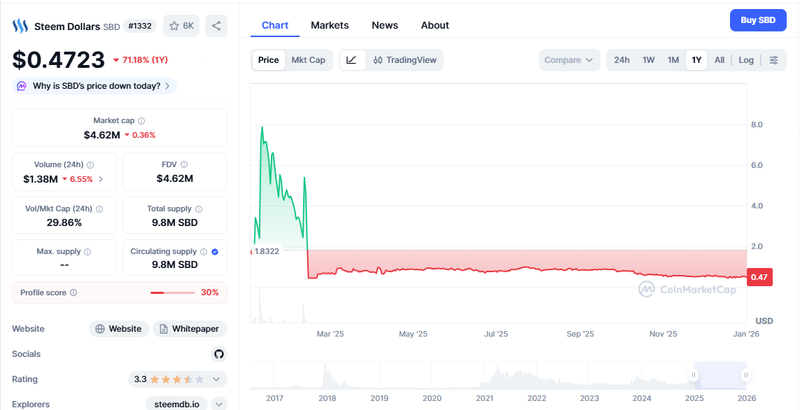Screen dimensions: 800x410
Task: Click the Steem Dollars coin logo
Action: 21,26
